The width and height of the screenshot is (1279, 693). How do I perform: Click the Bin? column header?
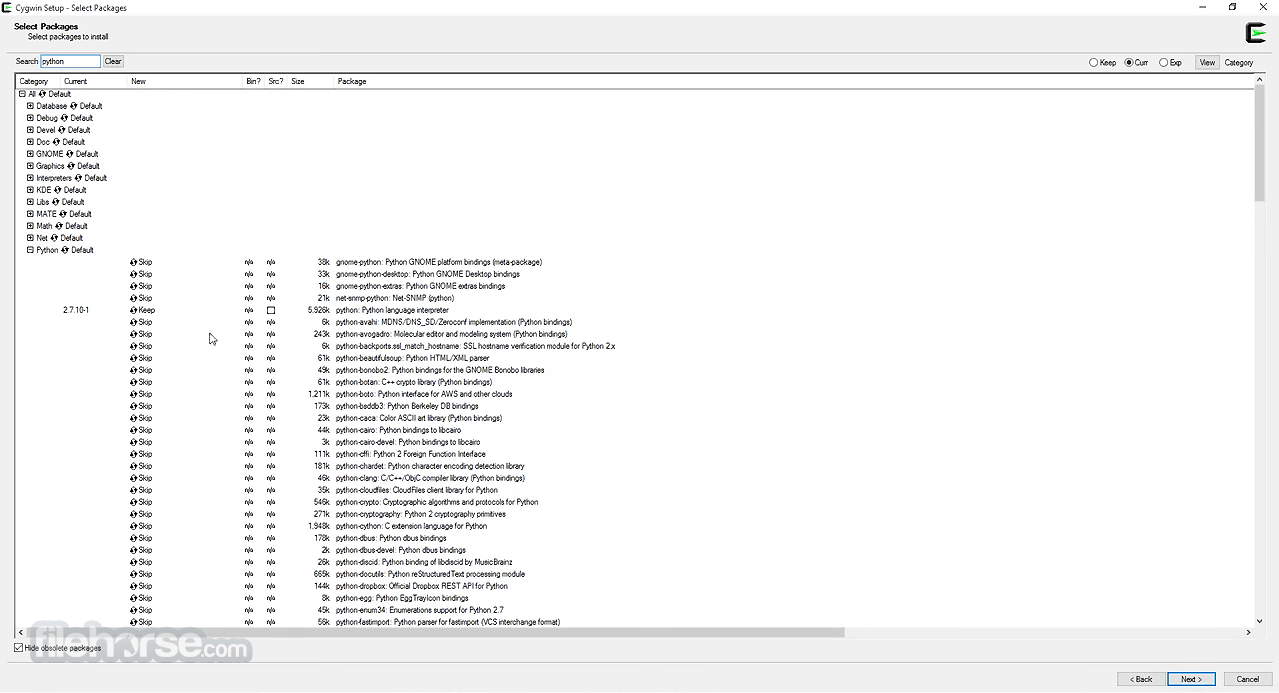254,81
